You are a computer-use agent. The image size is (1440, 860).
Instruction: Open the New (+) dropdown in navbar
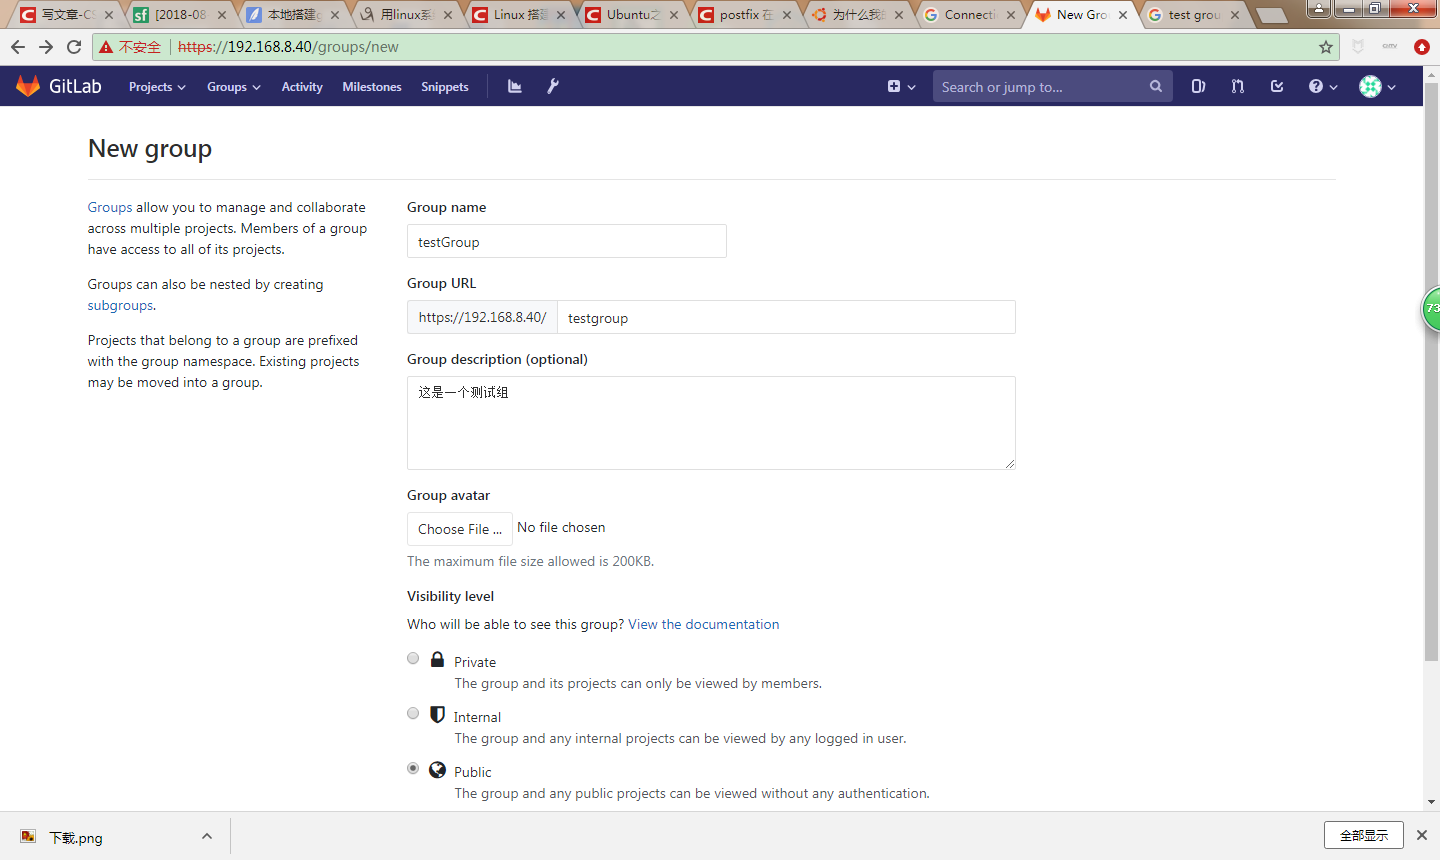point(899,86)
